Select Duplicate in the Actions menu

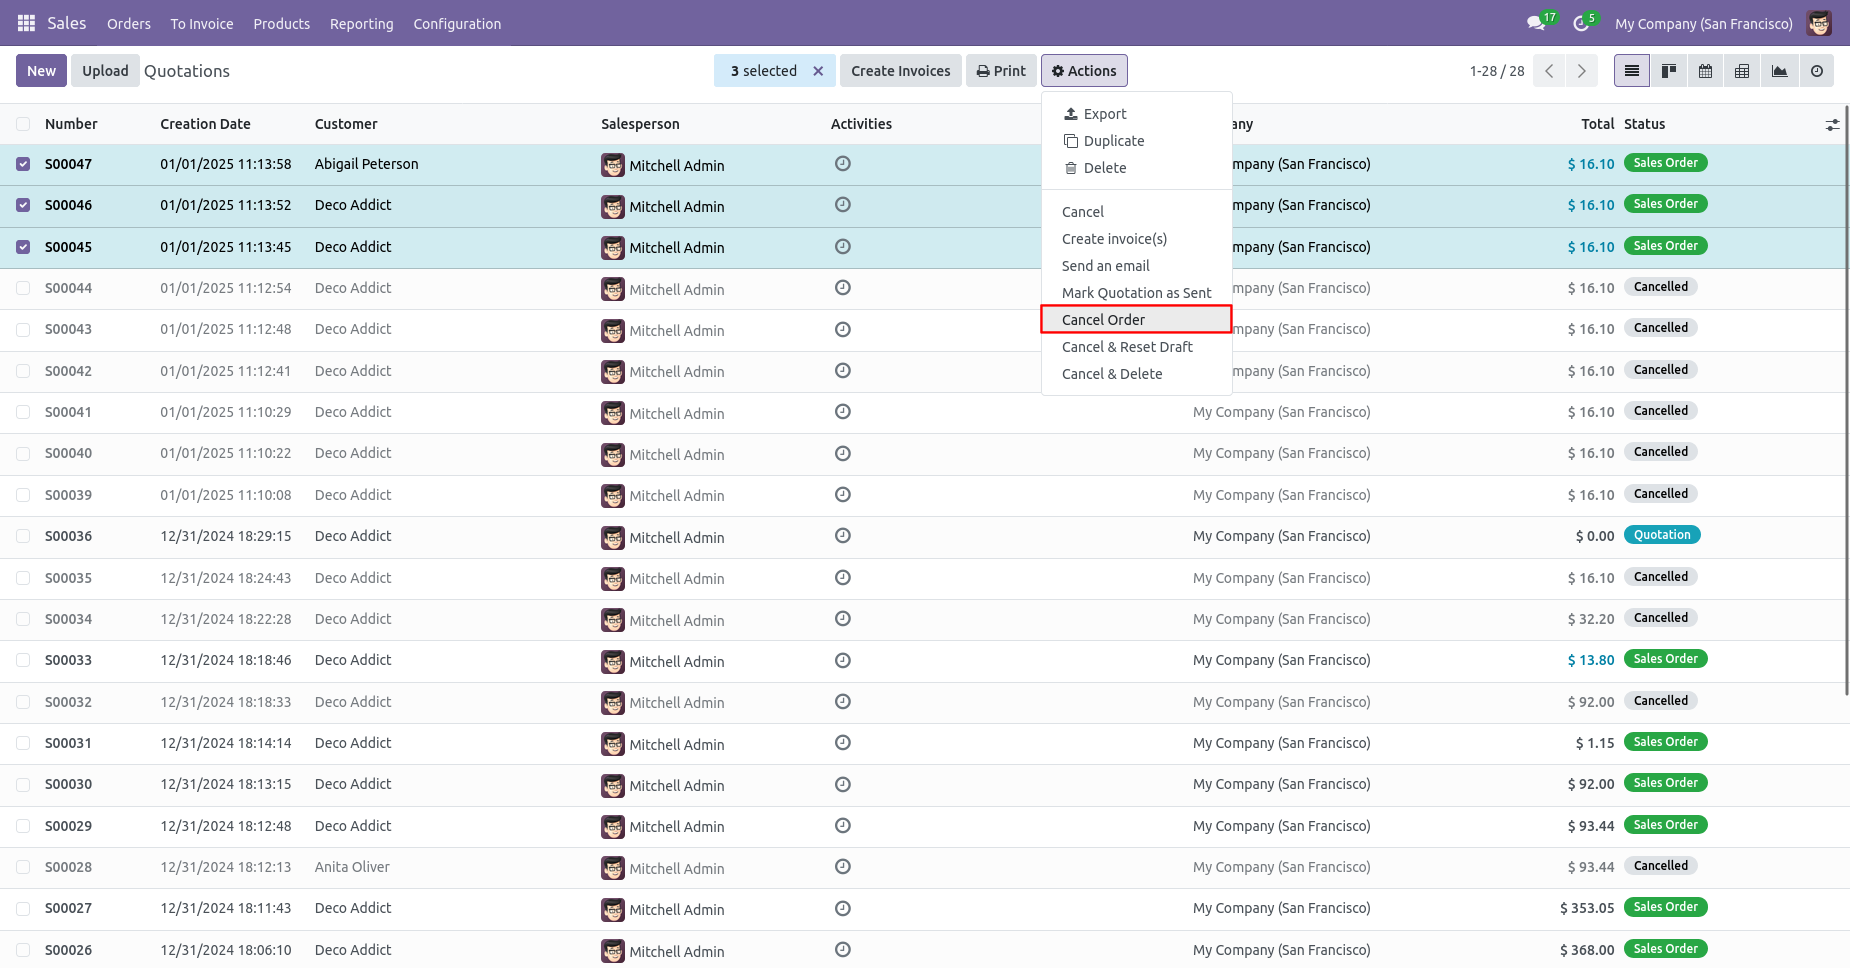1136,141
